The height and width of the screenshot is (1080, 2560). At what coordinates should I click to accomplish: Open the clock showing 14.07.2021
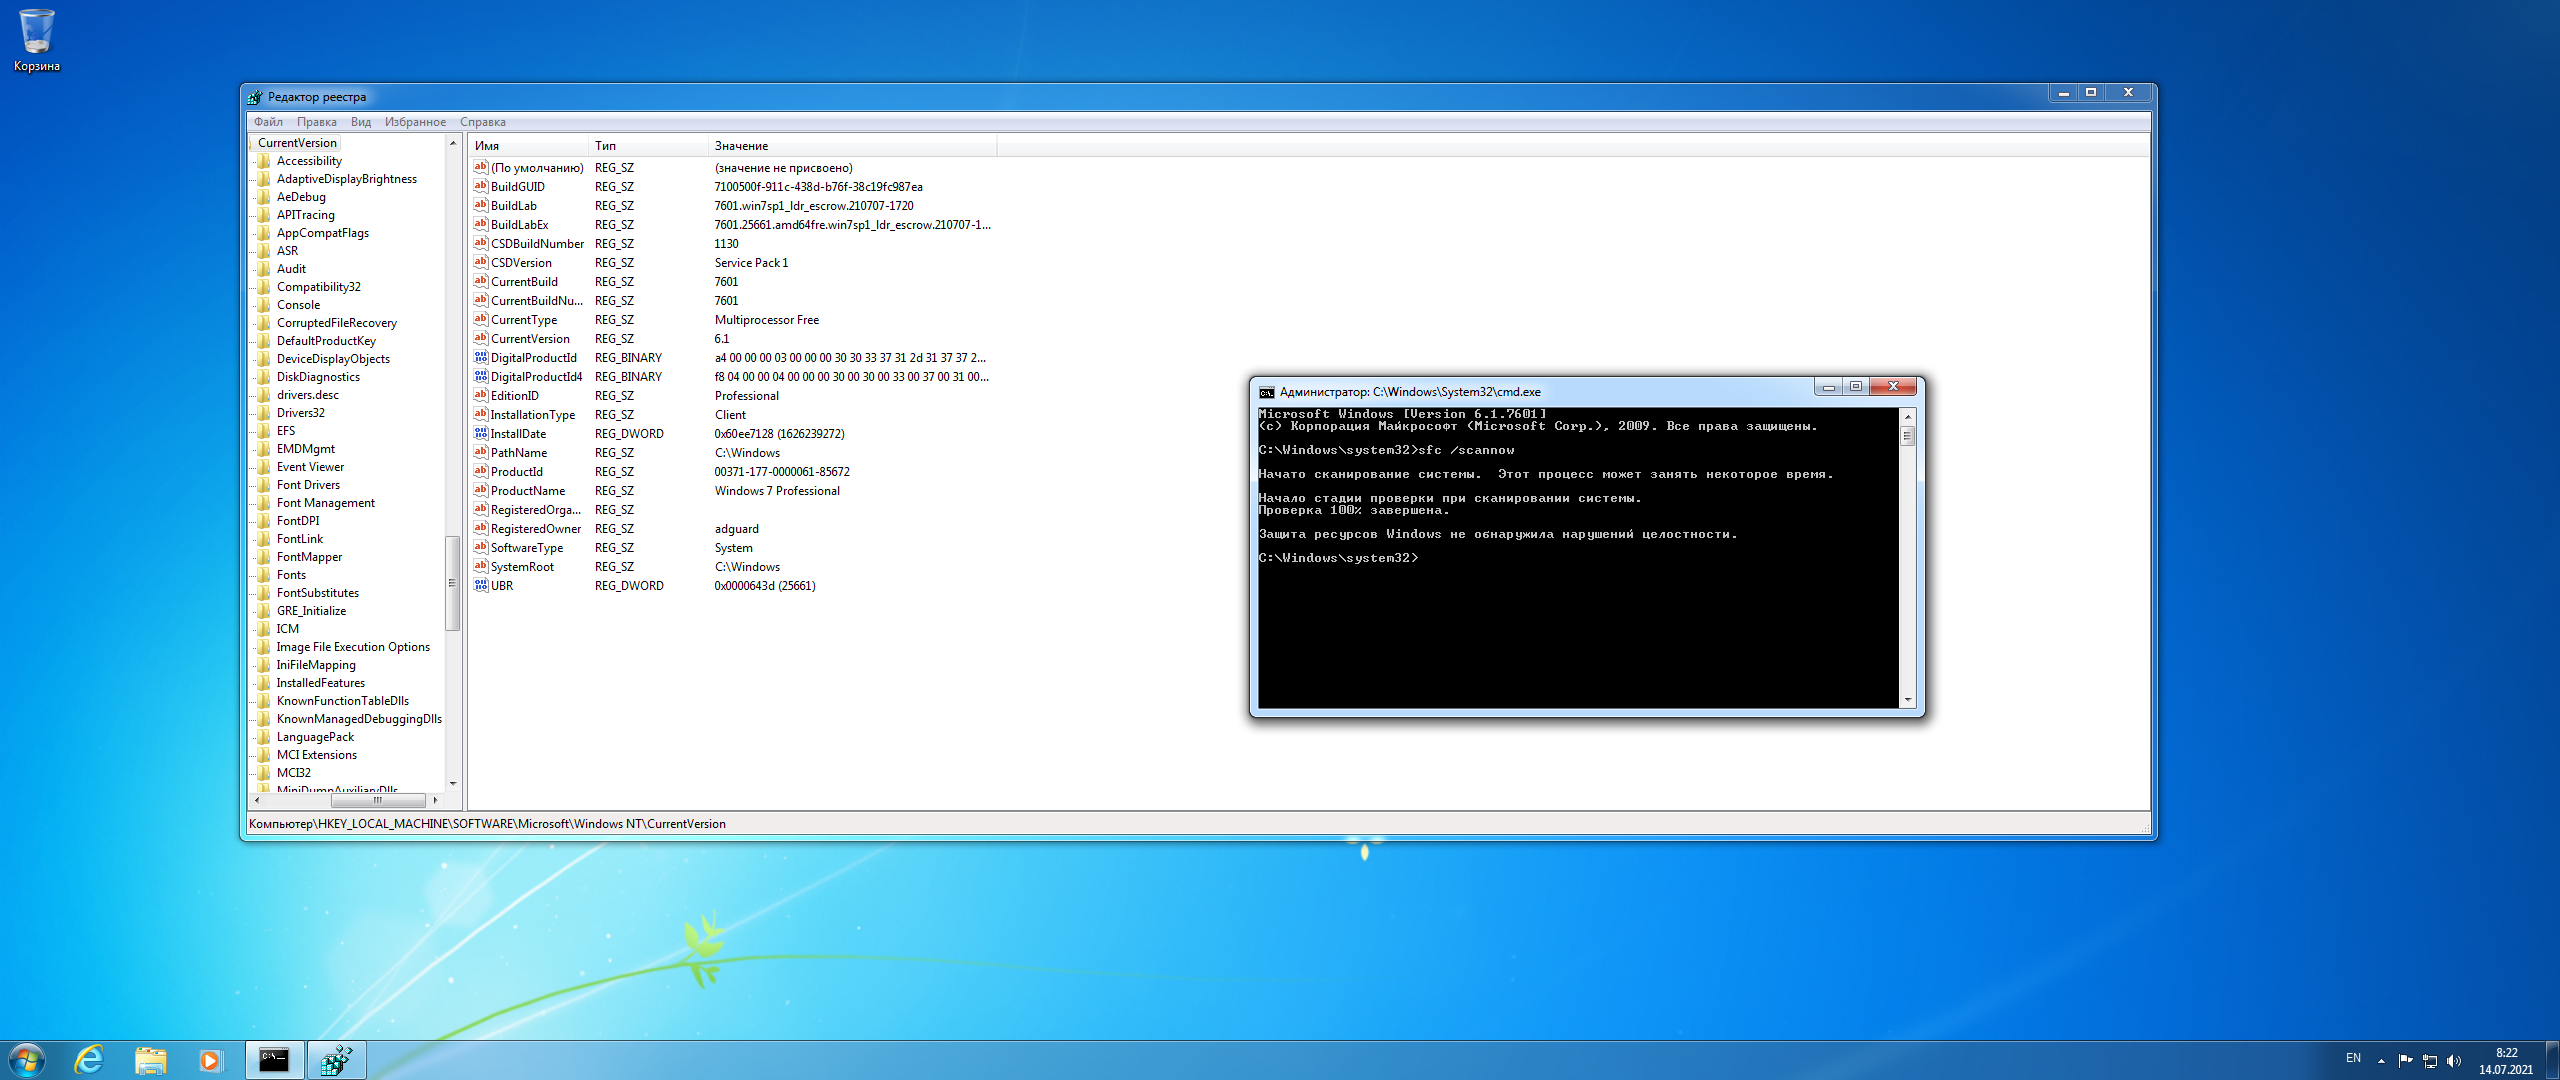(2505, 1061)
